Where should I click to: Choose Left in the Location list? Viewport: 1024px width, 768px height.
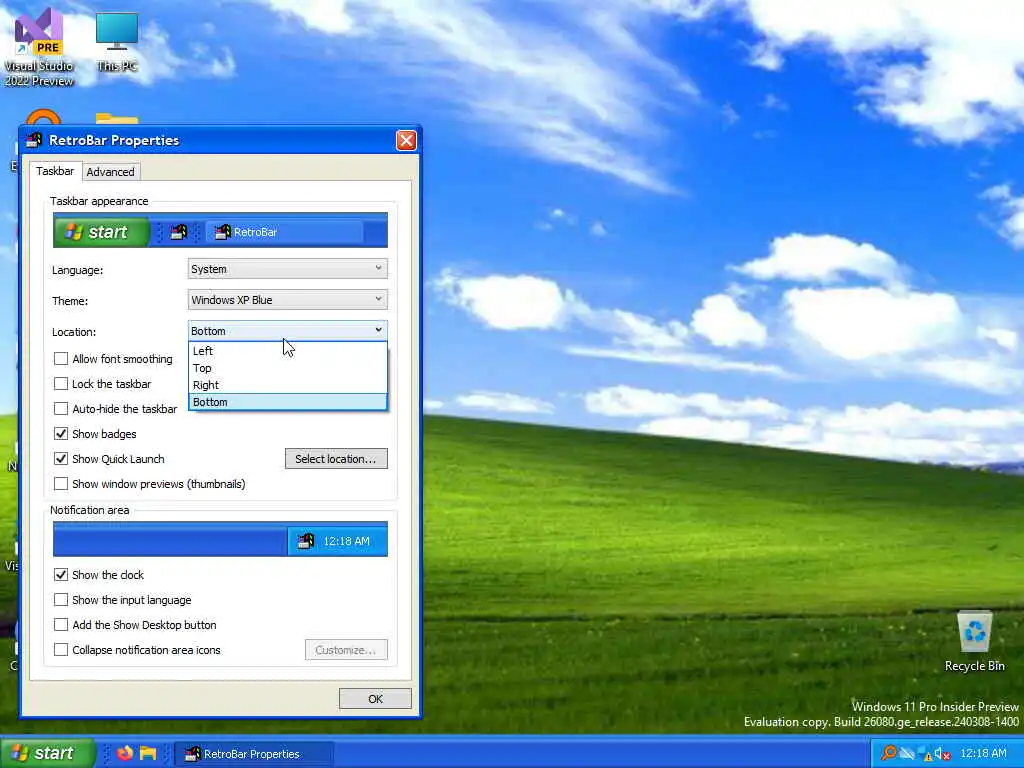[287, 351]
